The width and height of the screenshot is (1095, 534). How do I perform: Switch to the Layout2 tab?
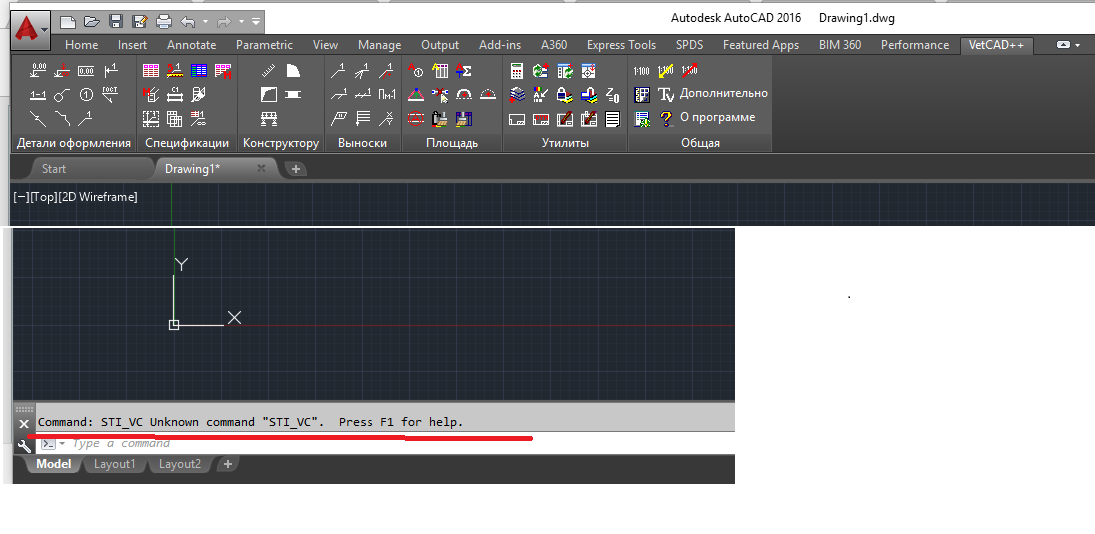click(x=179, y=464)
